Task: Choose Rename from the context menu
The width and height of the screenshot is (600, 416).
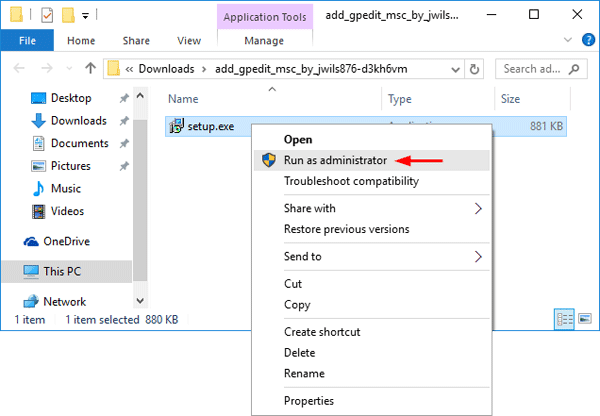Action: click(x=372, y=373)
